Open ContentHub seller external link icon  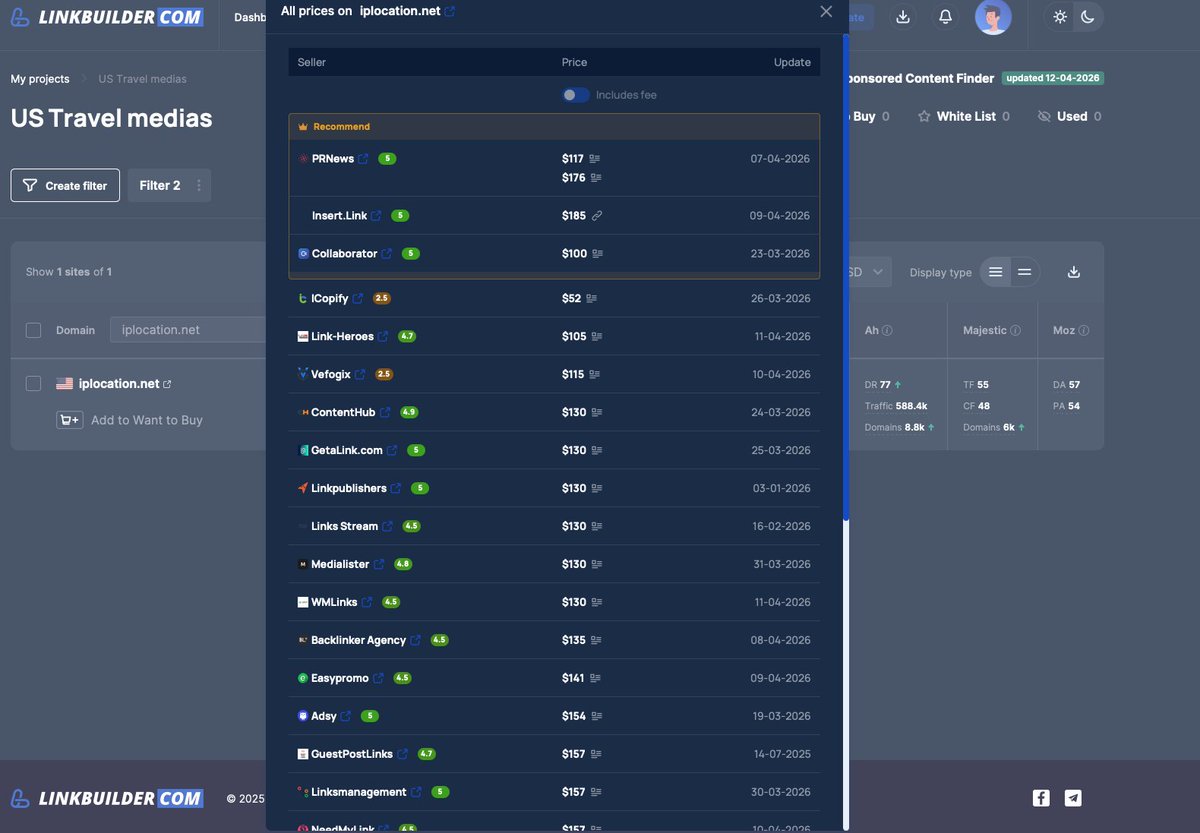(384, 413)
